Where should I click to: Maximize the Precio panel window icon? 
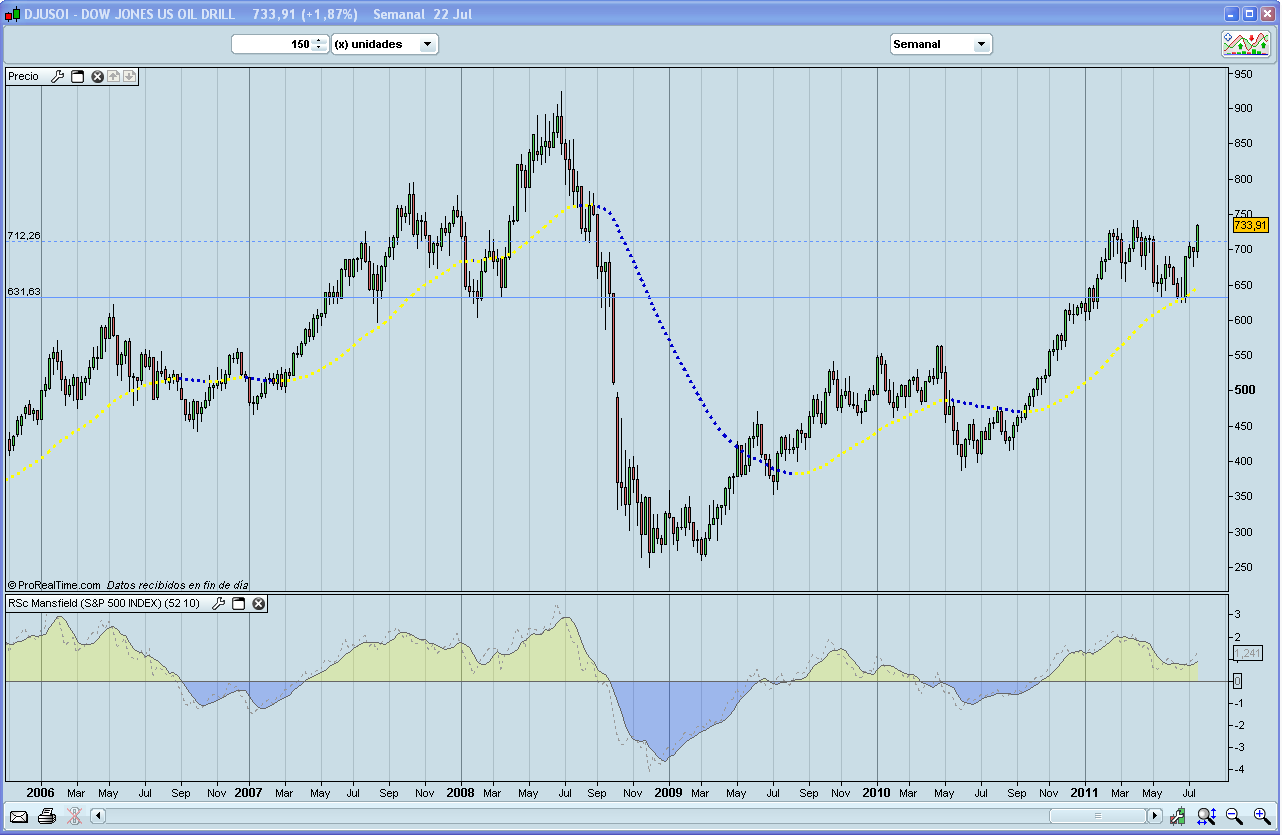[77, 76]
